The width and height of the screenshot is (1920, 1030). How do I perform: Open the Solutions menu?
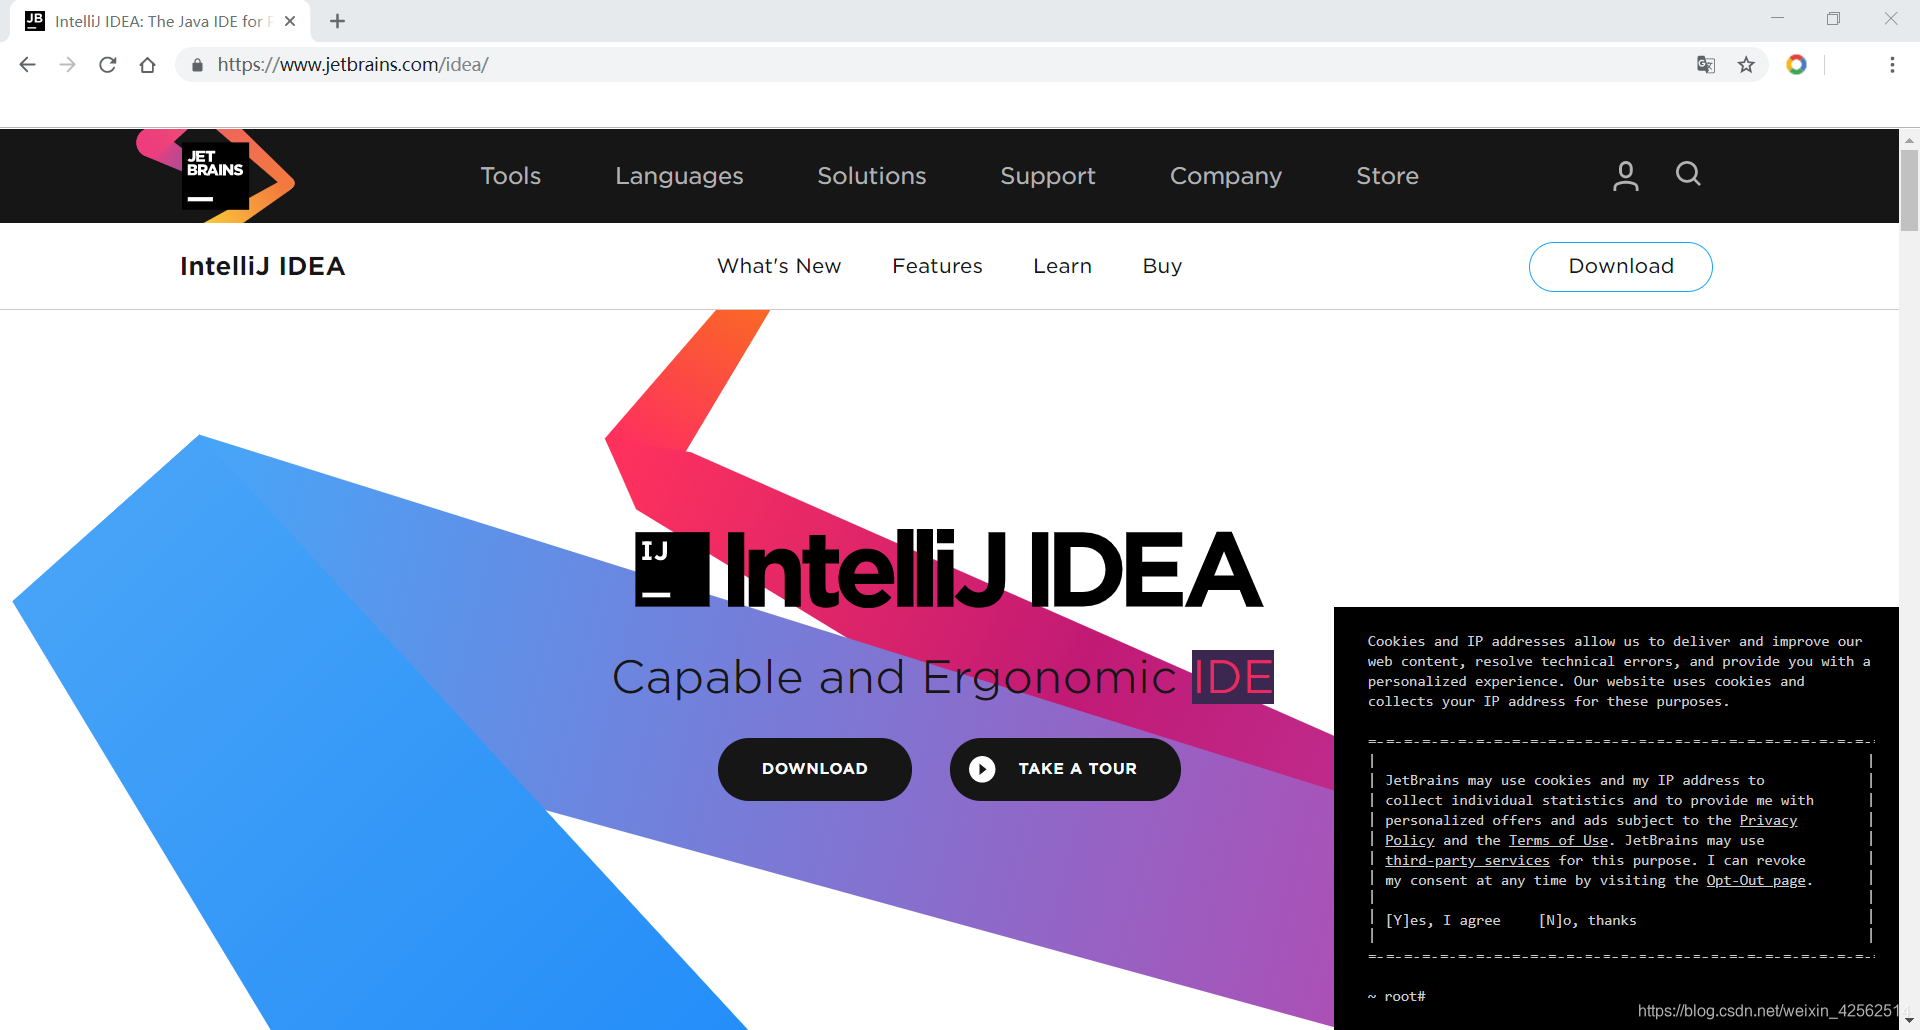pyautogui.click(x=872, y=176)
